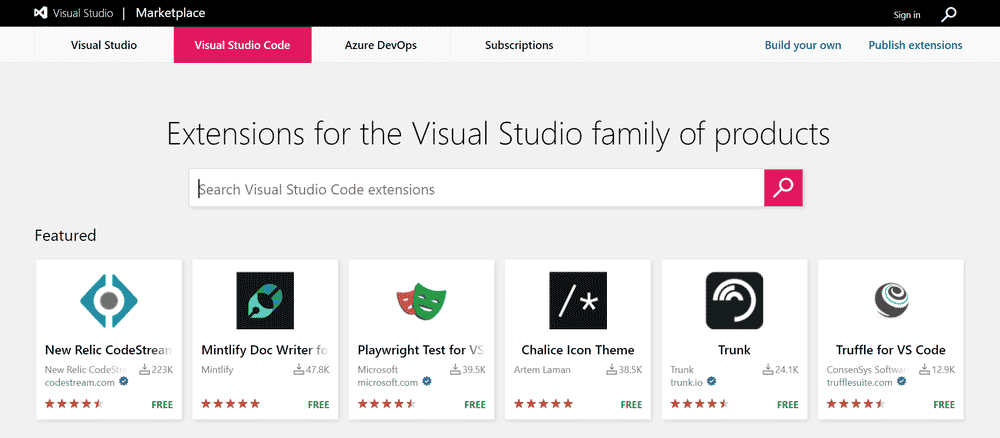Open the Truffle for VS Code title
1000x438 pixels.
(x=891, y=350)
